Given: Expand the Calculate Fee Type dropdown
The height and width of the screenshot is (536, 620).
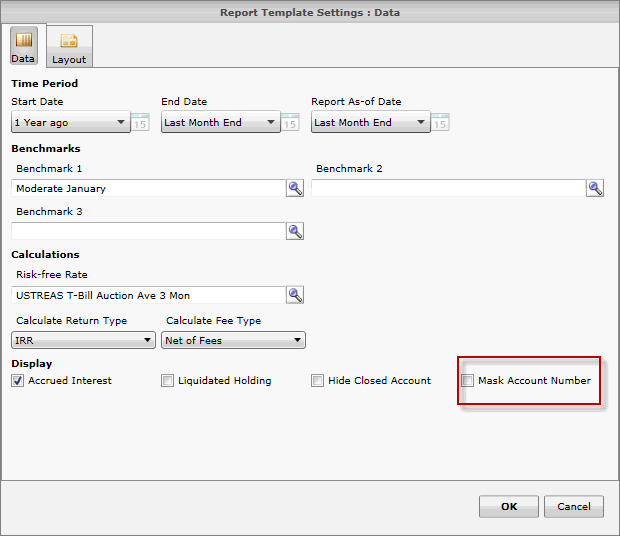Looking at the screenshot, I should point(297,341).
